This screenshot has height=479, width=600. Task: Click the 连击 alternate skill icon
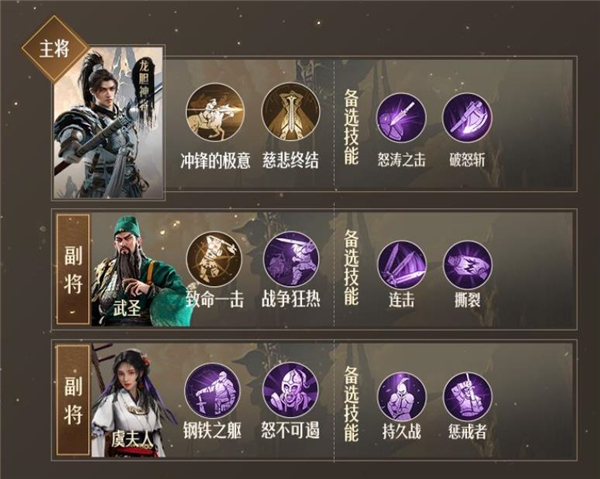pos(401,265)
